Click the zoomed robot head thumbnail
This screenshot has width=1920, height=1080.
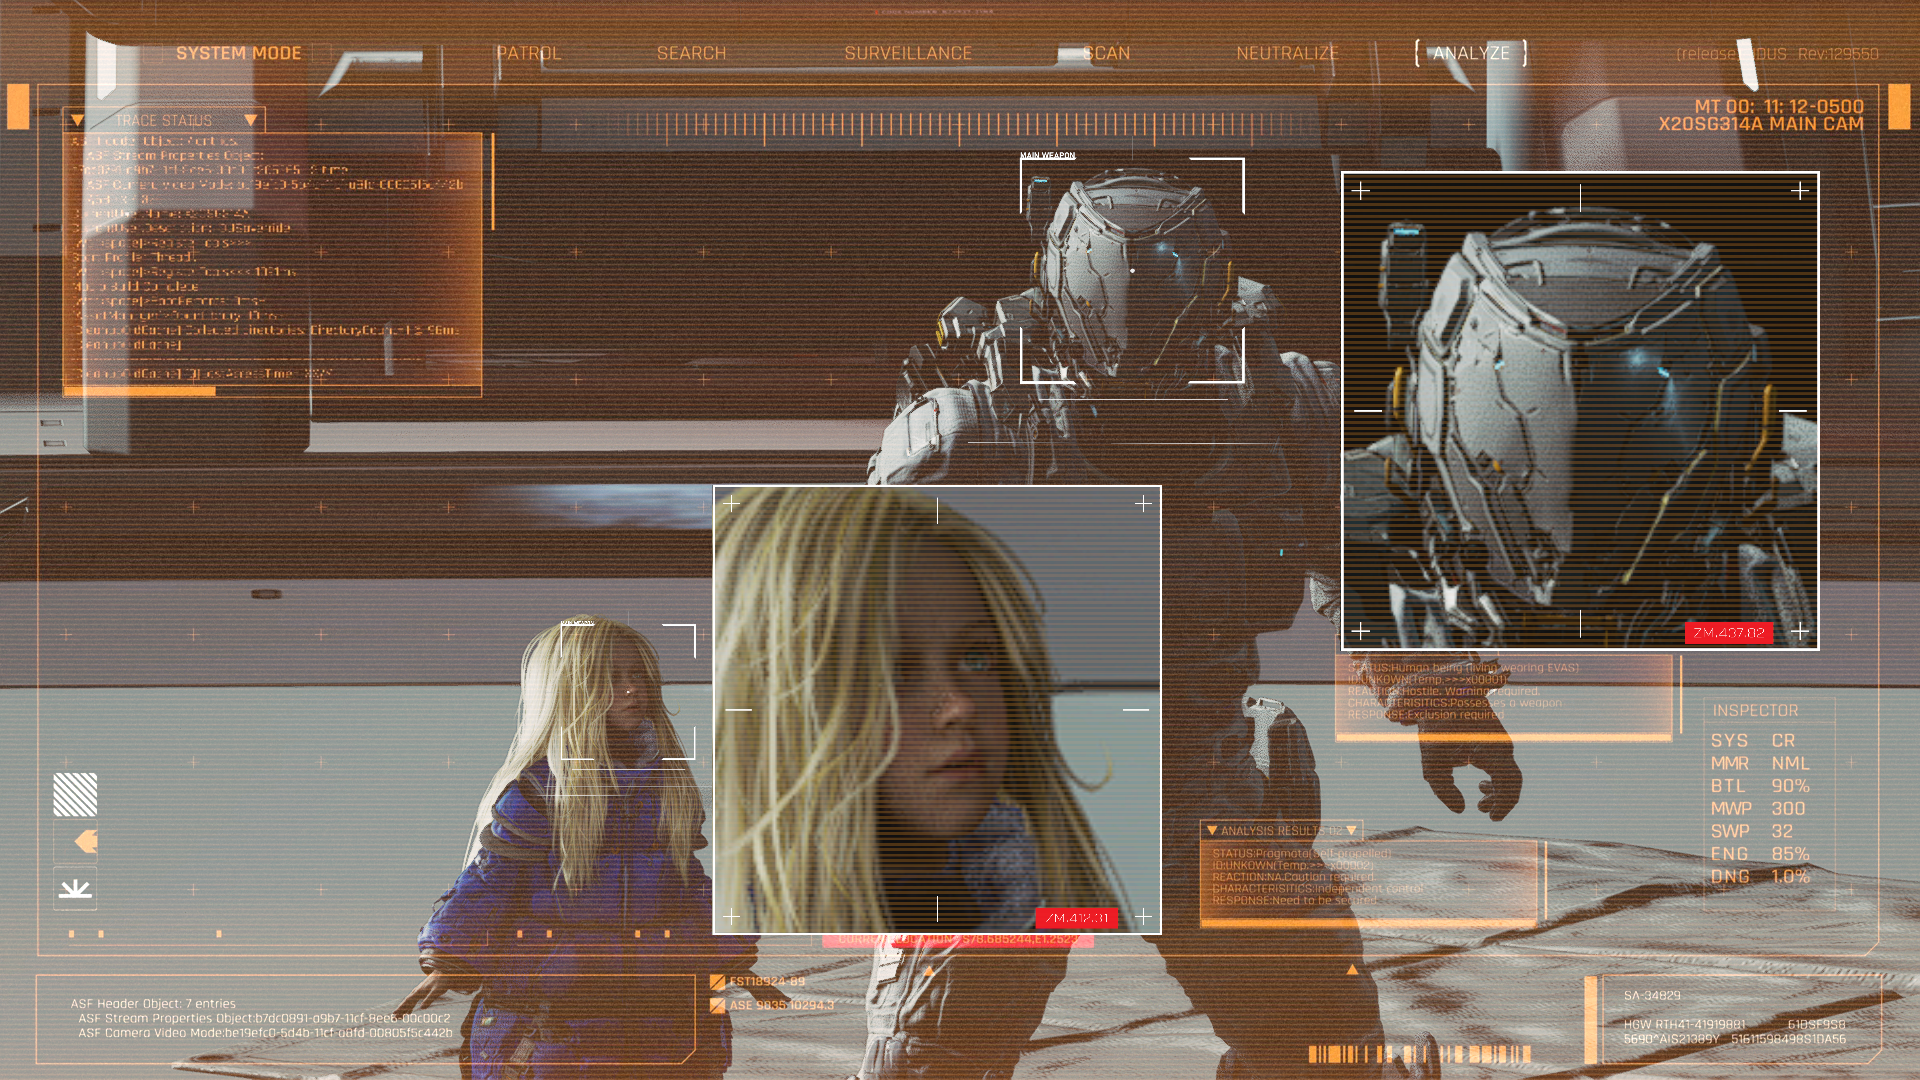click(x=1579, y=410)
